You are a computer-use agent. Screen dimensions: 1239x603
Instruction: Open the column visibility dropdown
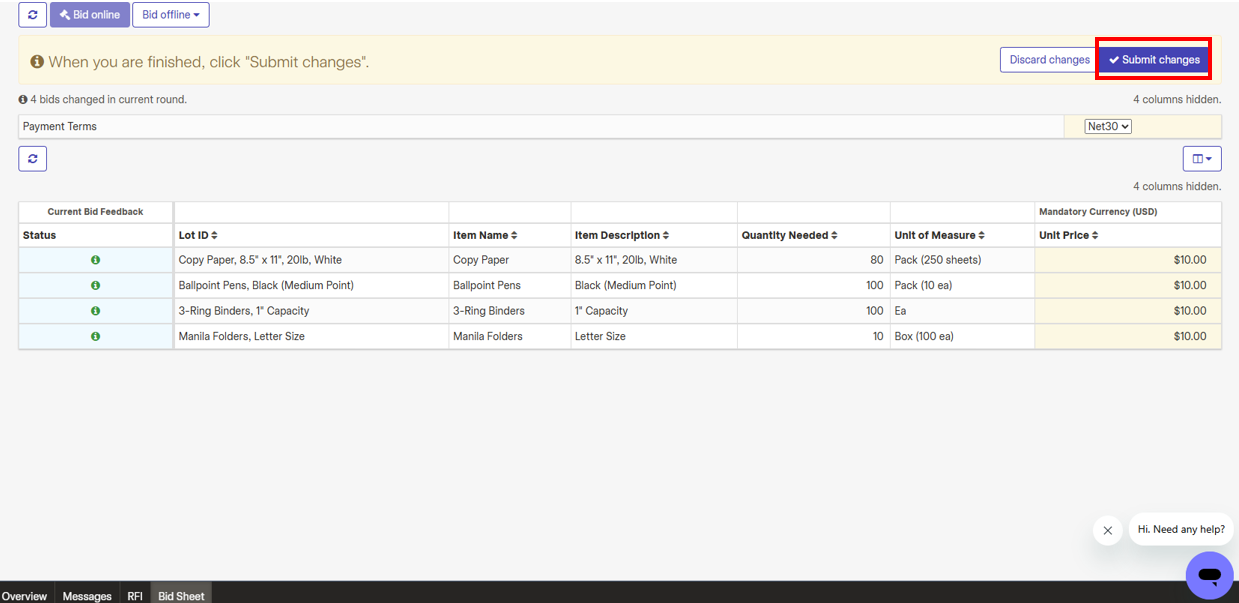pos(1202,158)
